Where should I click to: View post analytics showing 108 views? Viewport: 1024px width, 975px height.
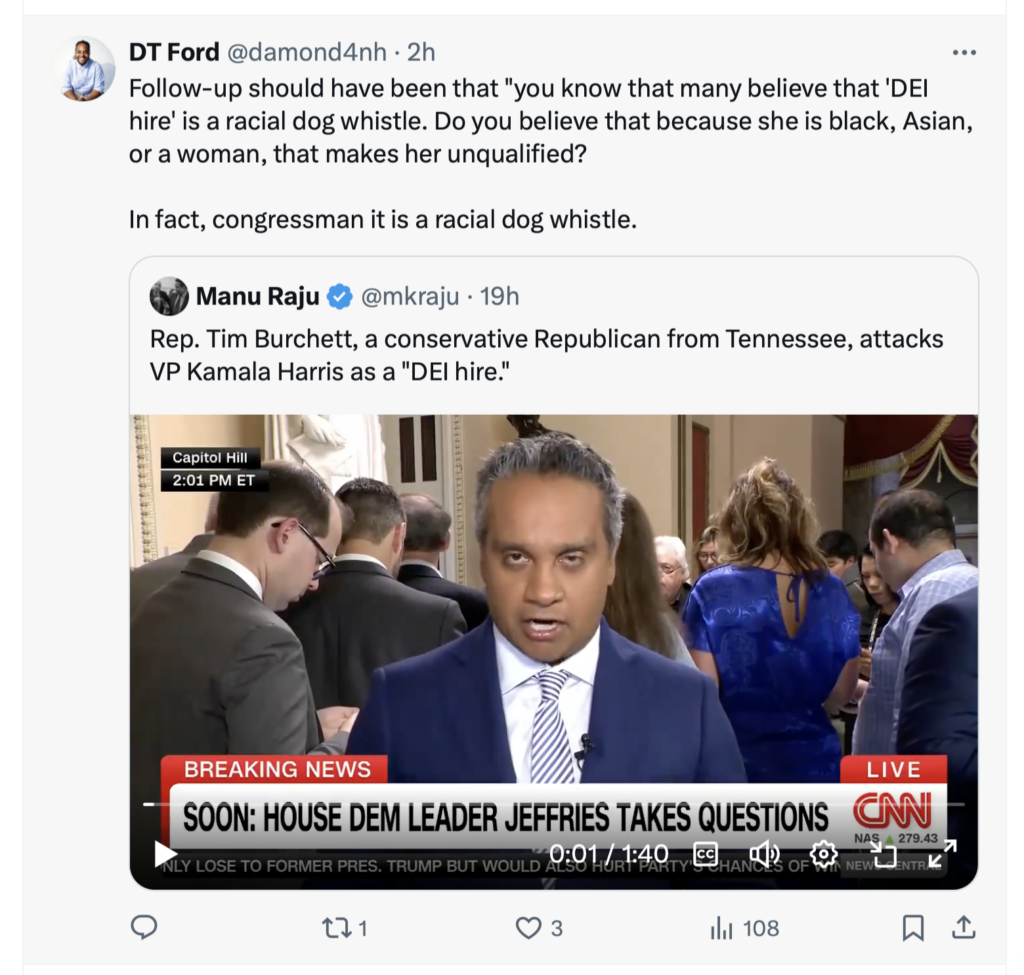(x=744, y=928)
